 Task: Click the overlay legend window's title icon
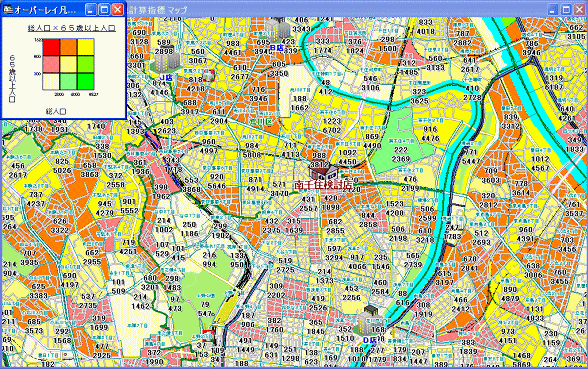coord(8,9)
